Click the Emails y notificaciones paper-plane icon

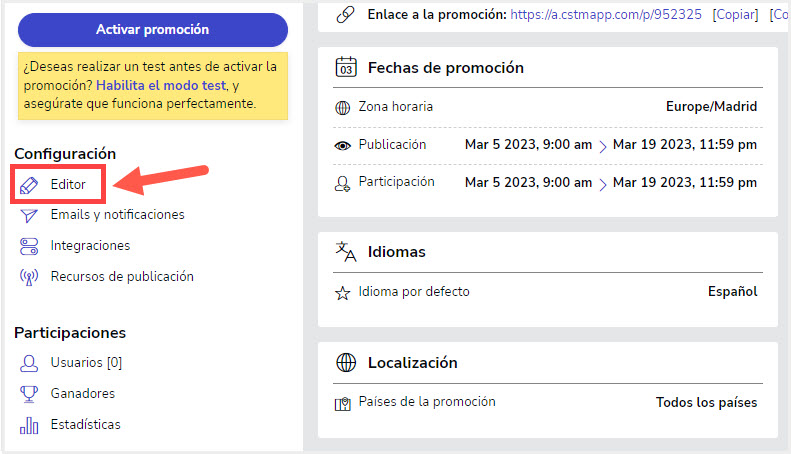point(29,215)
